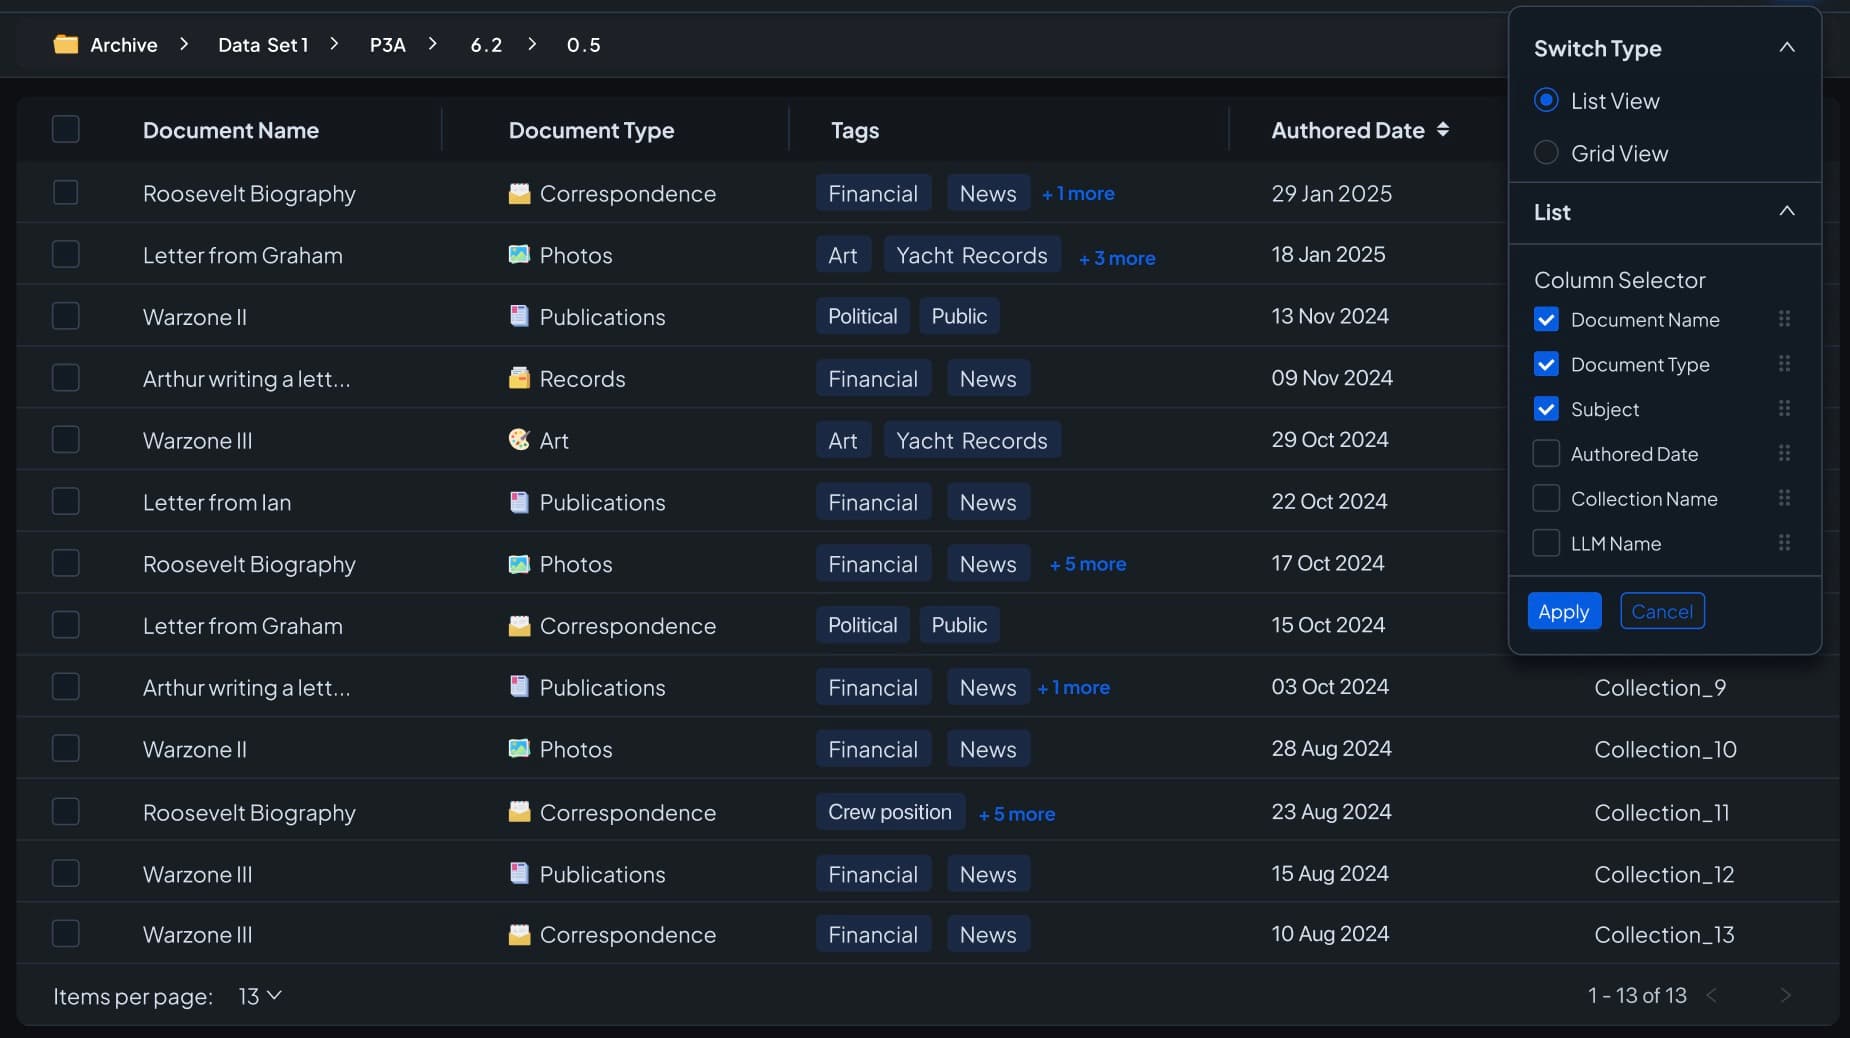Viewport: 1850px width, 1038px height.
Task: Click the drag handle beside Subject option
Action: click(x=1784, y=408)
